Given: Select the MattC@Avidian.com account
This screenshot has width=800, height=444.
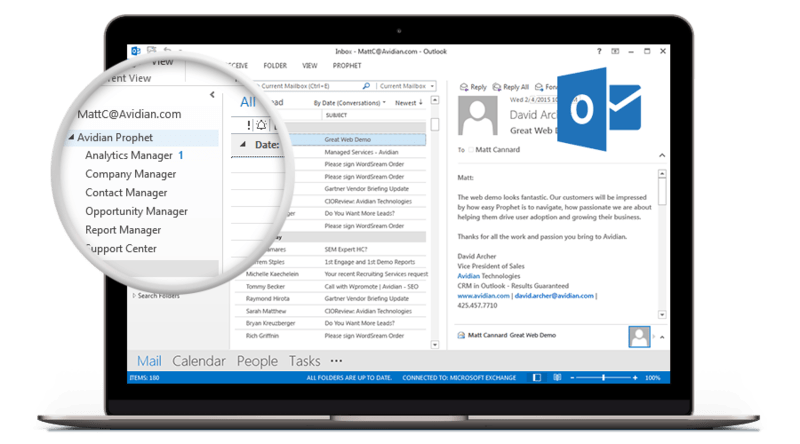Looking at the screenshot, I should click(129, 114).
